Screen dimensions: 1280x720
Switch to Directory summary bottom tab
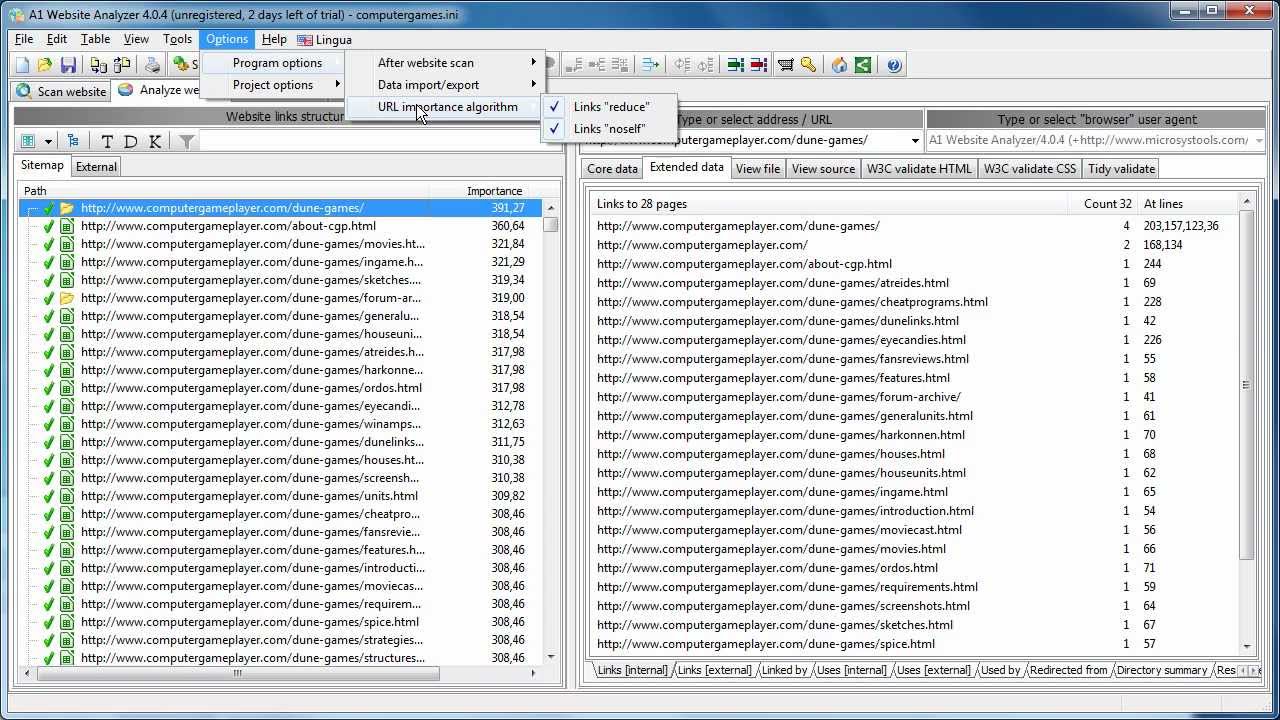tap(1162, 670)
